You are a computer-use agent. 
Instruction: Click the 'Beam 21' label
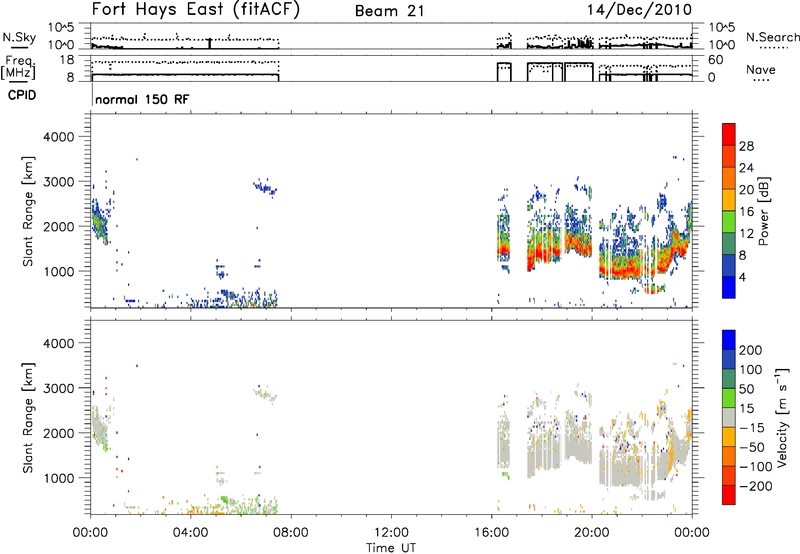point(390,11)
